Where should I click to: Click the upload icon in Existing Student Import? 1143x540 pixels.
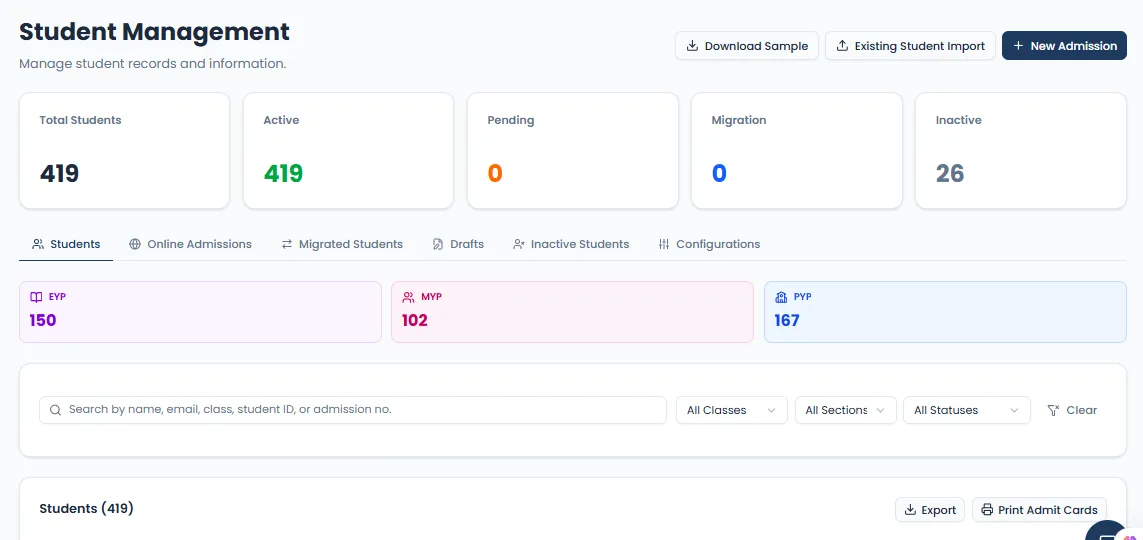(842, 46)
